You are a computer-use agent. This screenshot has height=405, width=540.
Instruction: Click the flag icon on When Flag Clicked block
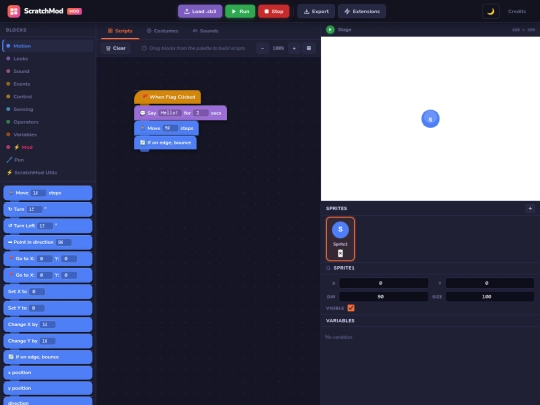(x=145, y=97)
